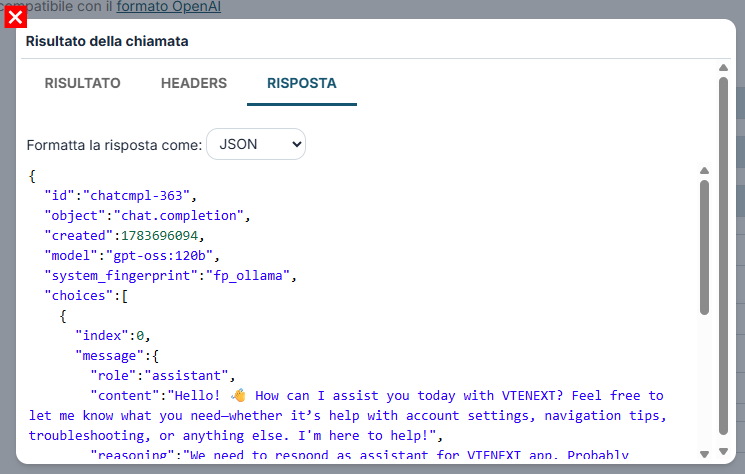Image resolution: width=745 pixels, height=474 pixels.
Task: Click the inner JSON scrollbar thumb
Action: (x=705, y=247)
